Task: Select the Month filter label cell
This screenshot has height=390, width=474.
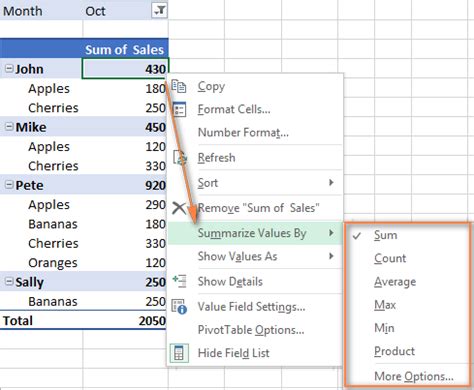Action: pyautogui.click(x=41, y=11)
